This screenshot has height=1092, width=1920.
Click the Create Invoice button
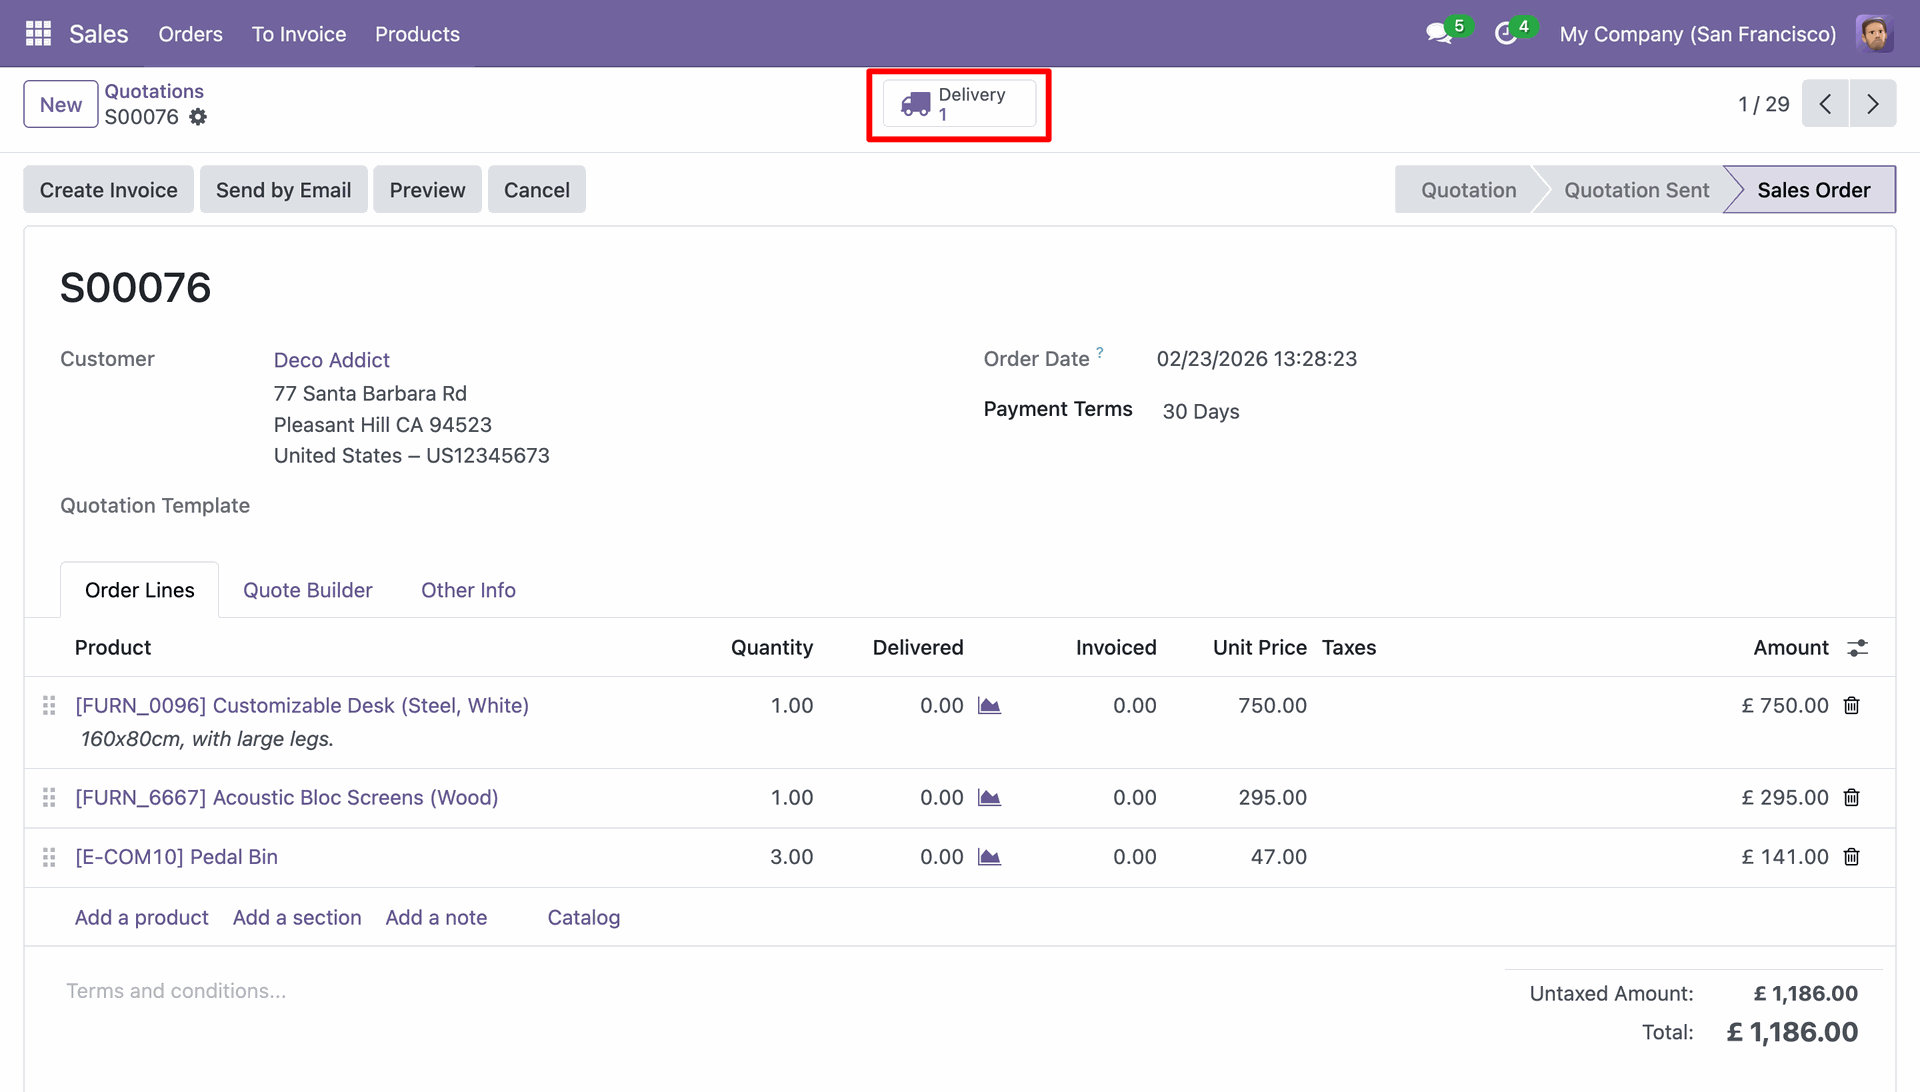click(x=108, y=190)
